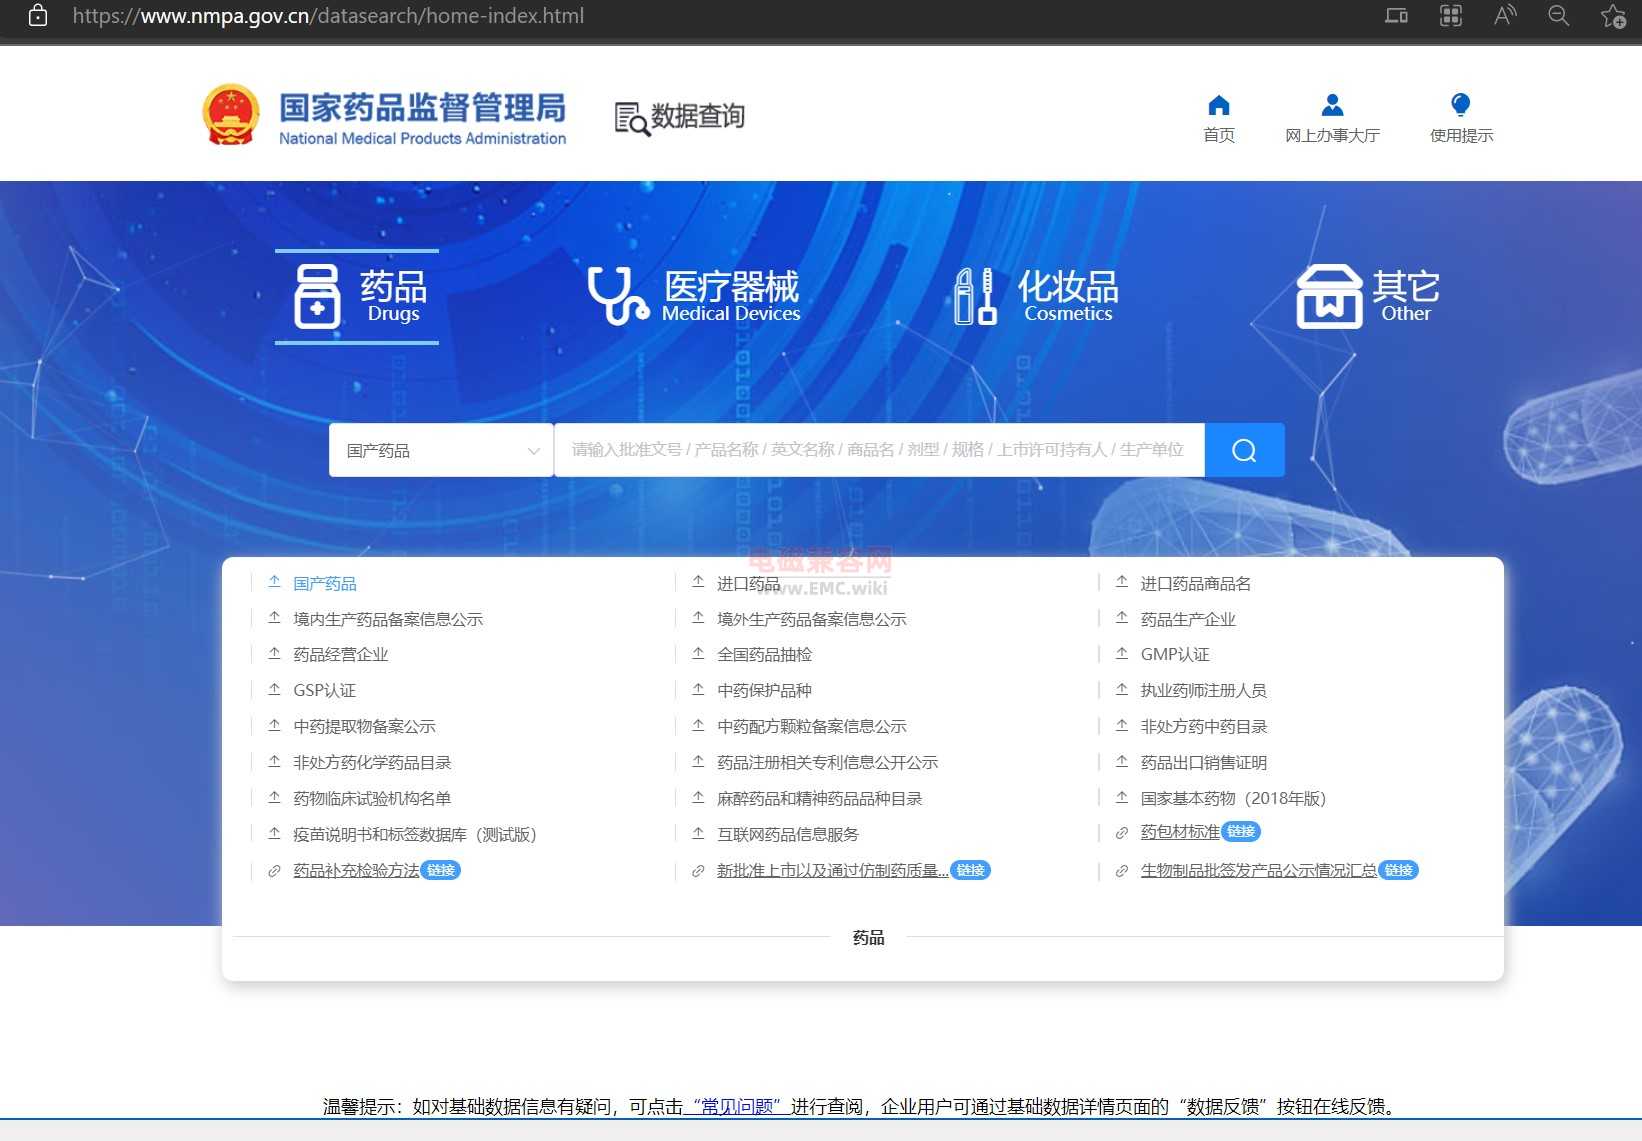Screen dimensions: 1642x1141
Task: Click the browser address bar URL
Action: click(328, 16)
